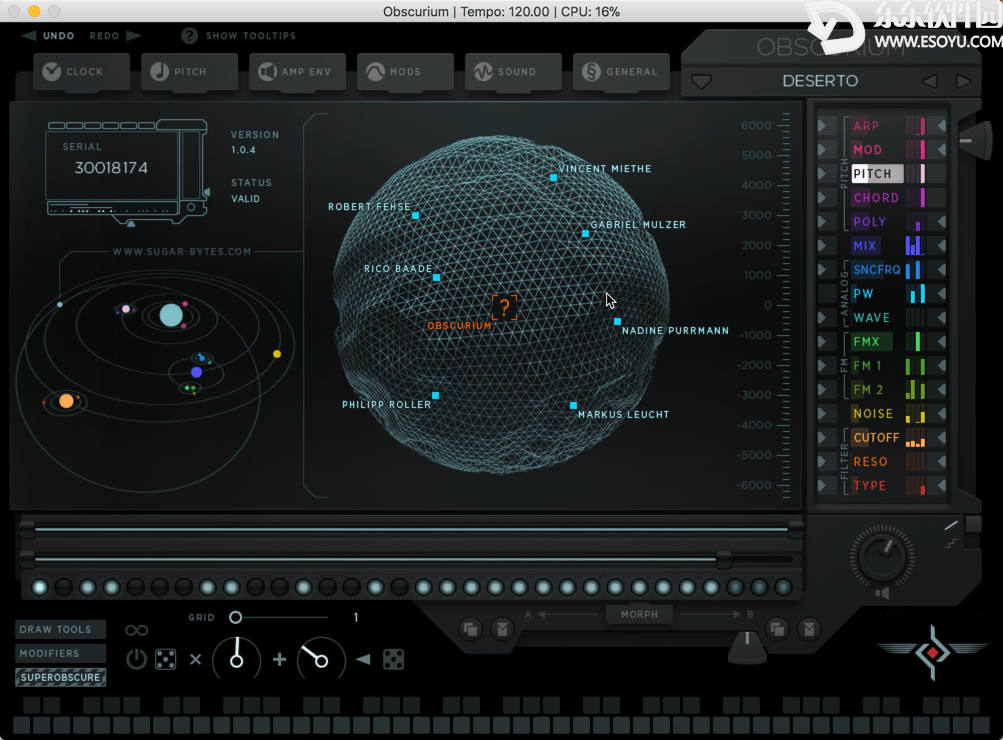Select the WAVE track
This screenshot has height=740, width=1003.
[x=871, y=318]
